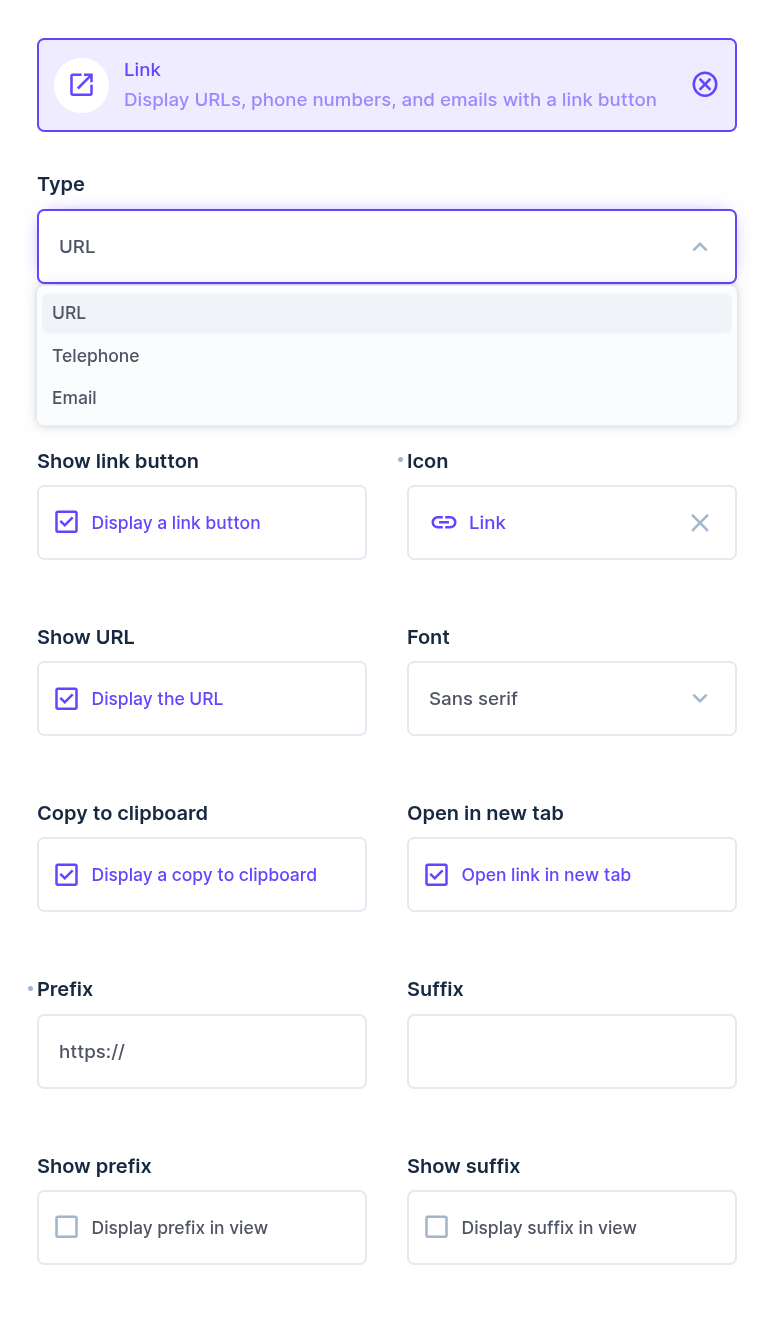
Task: Check Display suffix in view option
Action: coord(437,1227)
